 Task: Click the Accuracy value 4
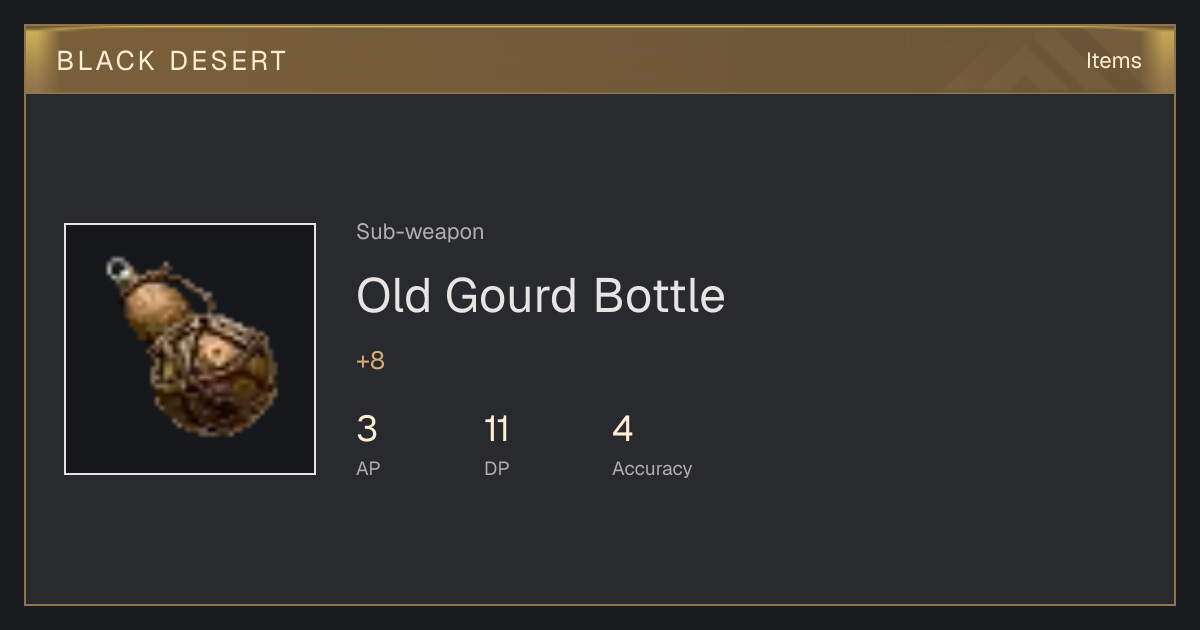tap(623, 429)
